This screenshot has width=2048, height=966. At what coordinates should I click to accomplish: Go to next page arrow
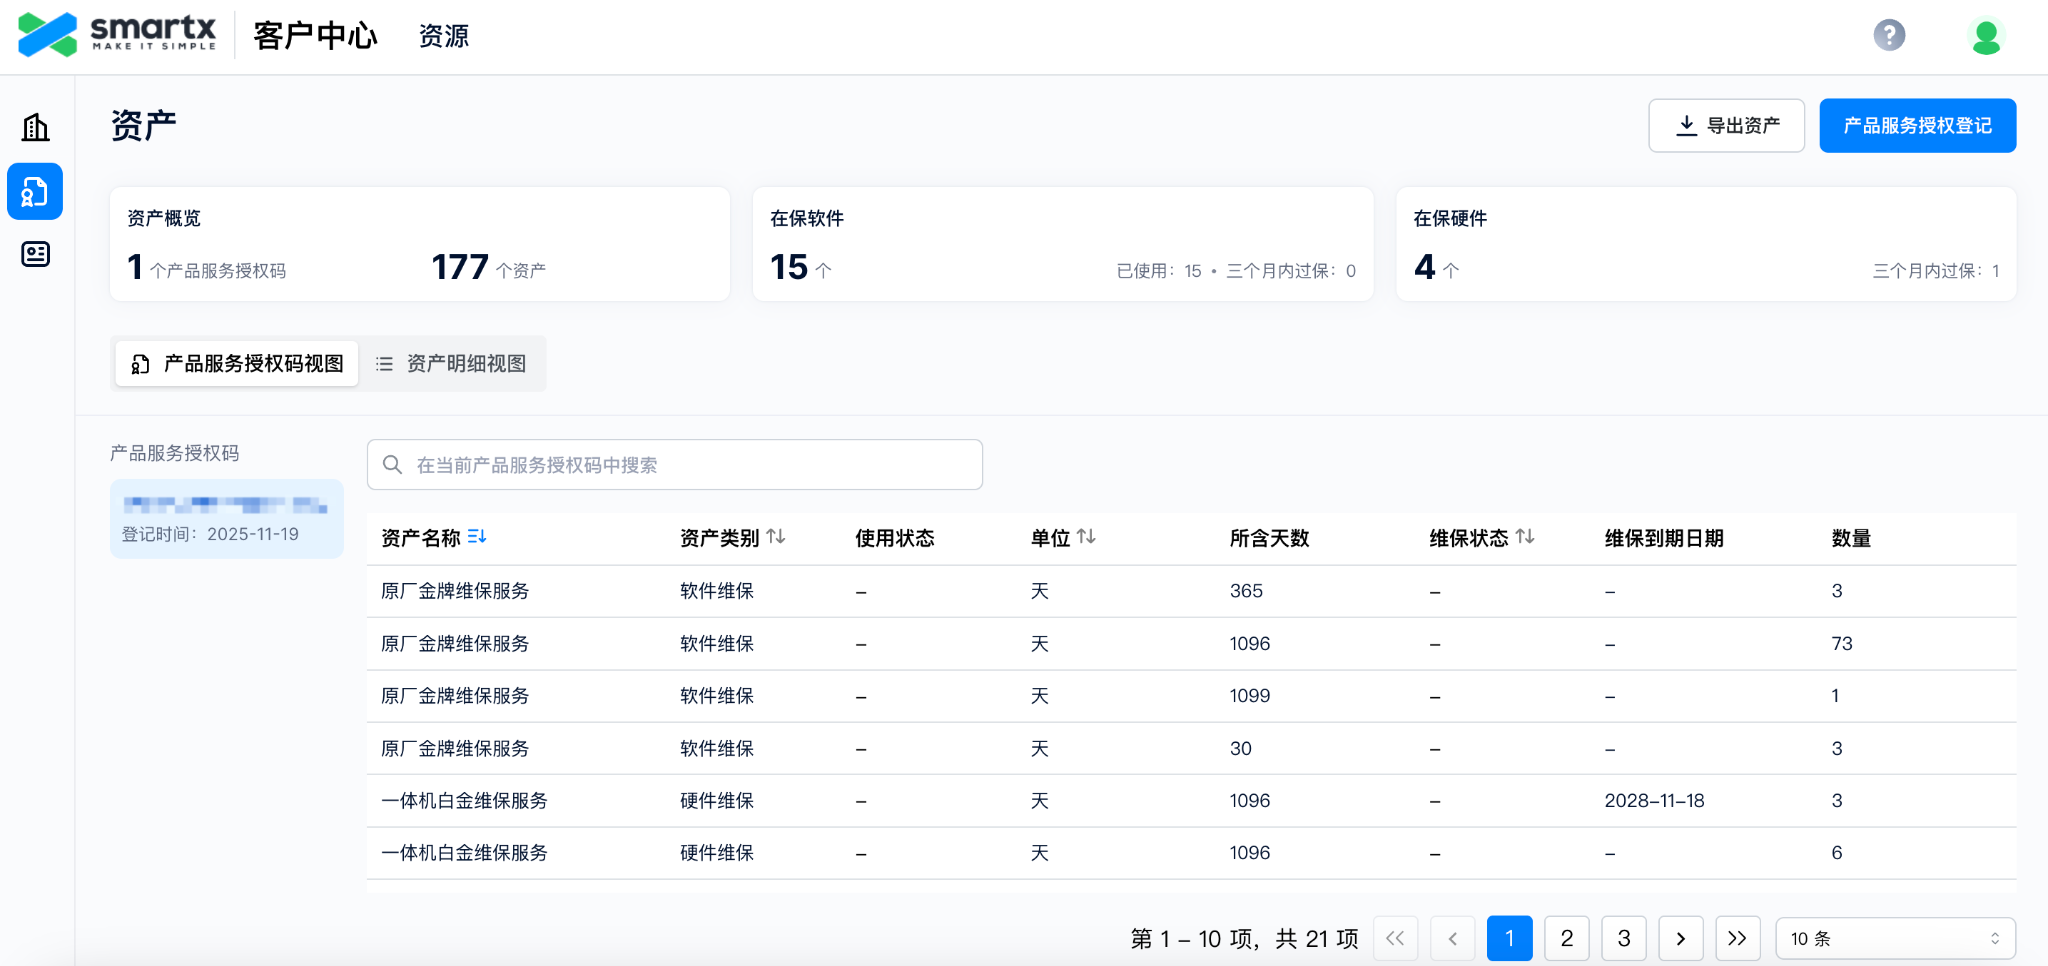point(1680,938)
